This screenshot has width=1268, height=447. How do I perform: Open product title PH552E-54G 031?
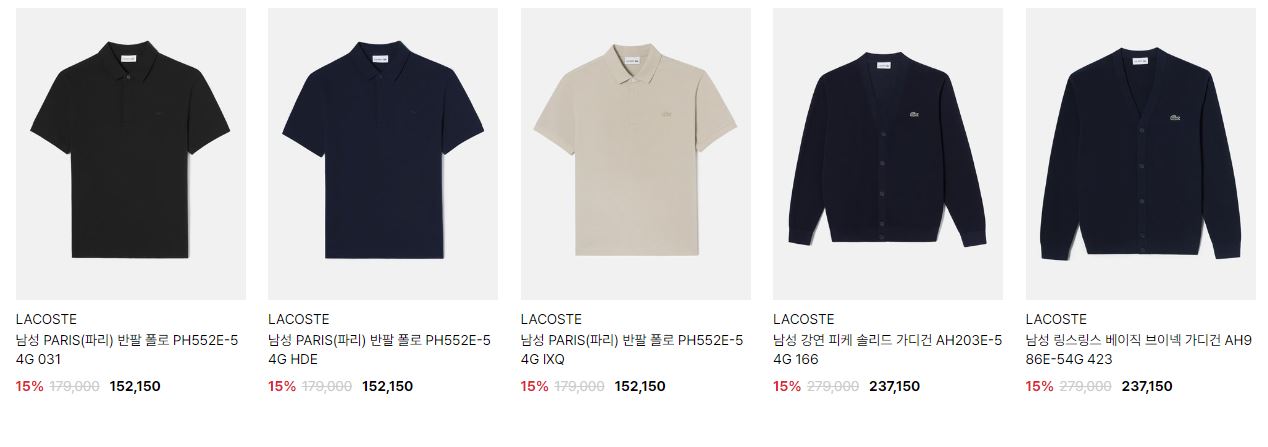127,351
